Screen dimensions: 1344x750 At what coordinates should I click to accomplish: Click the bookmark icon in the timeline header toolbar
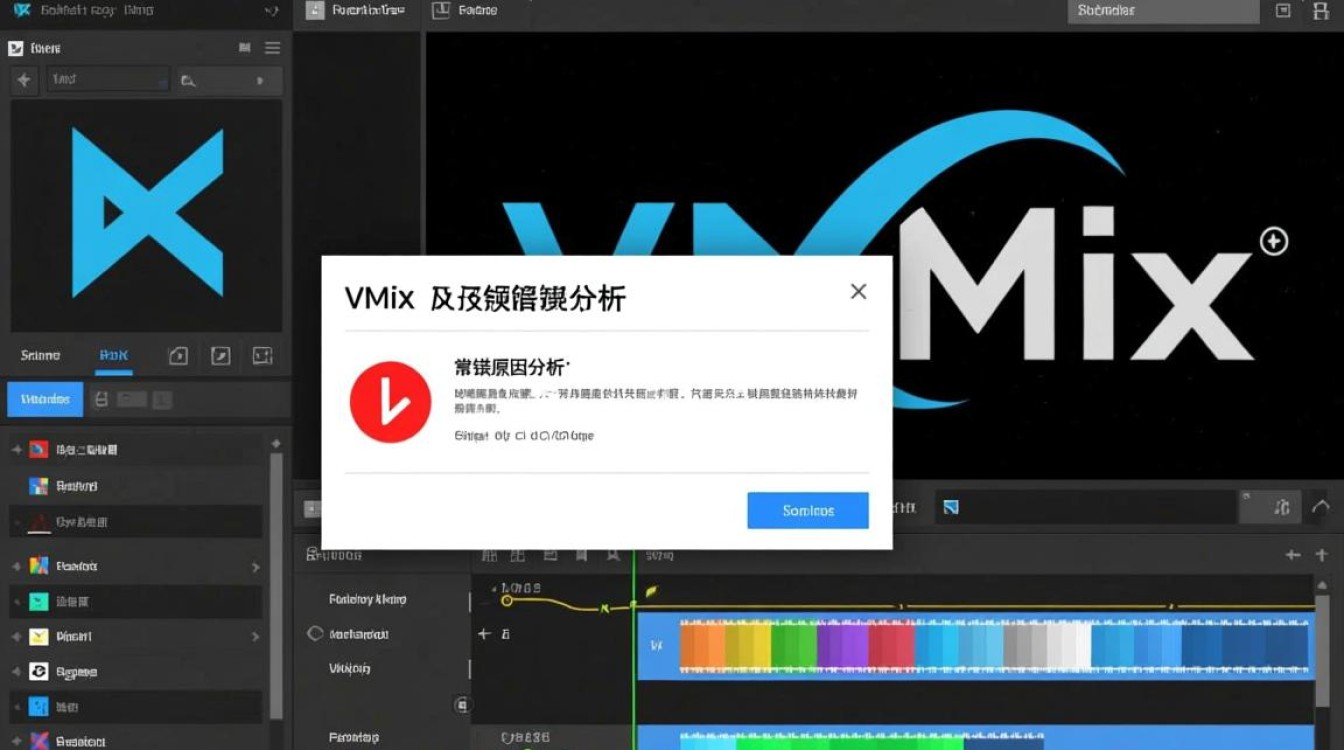pos(580,555)
